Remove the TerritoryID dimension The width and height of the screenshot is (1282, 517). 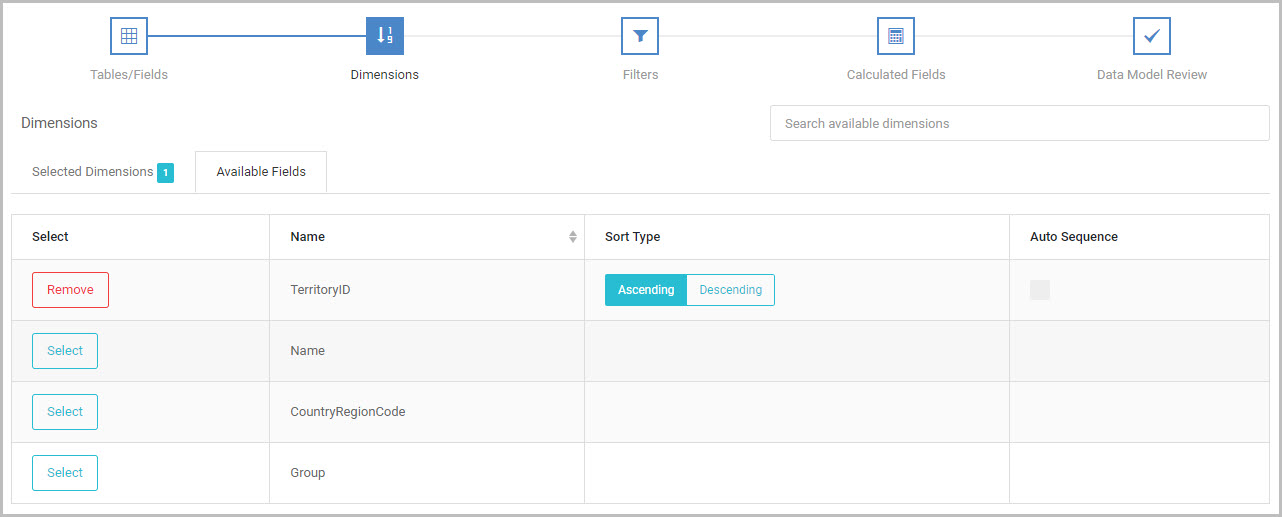click(70, 290)
